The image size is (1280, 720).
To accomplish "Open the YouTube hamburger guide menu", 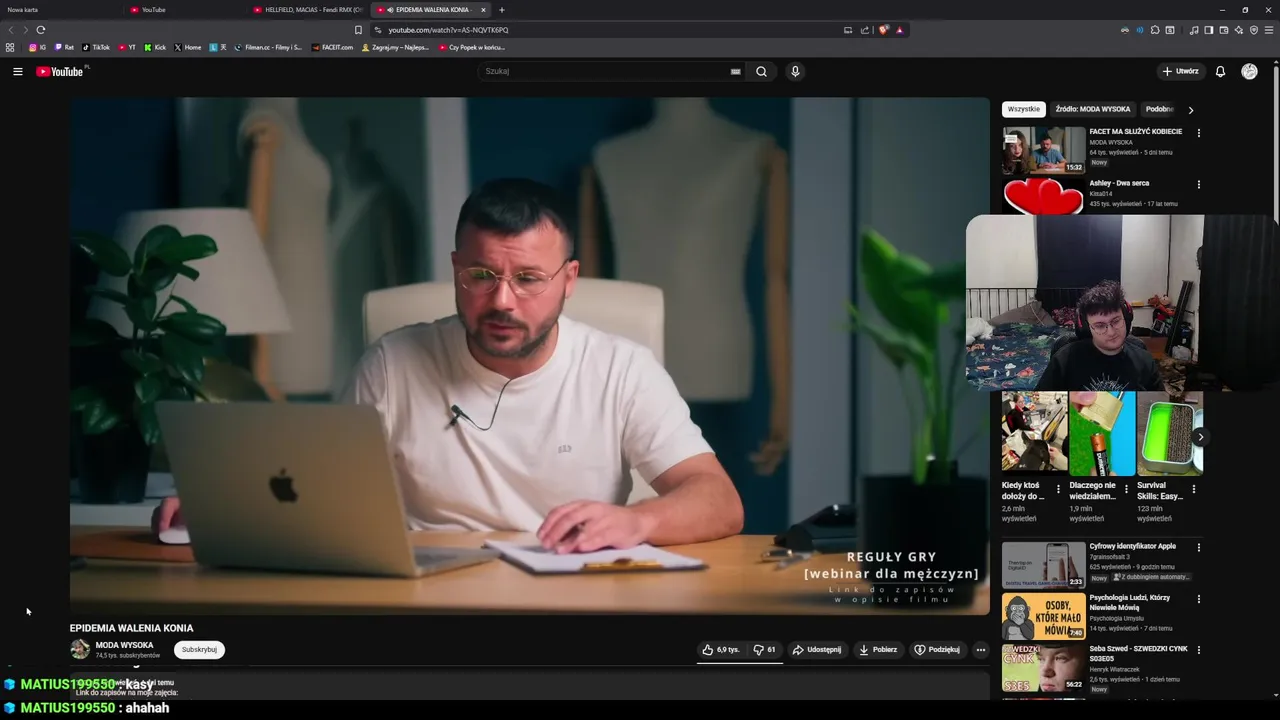I will point(17,71).
